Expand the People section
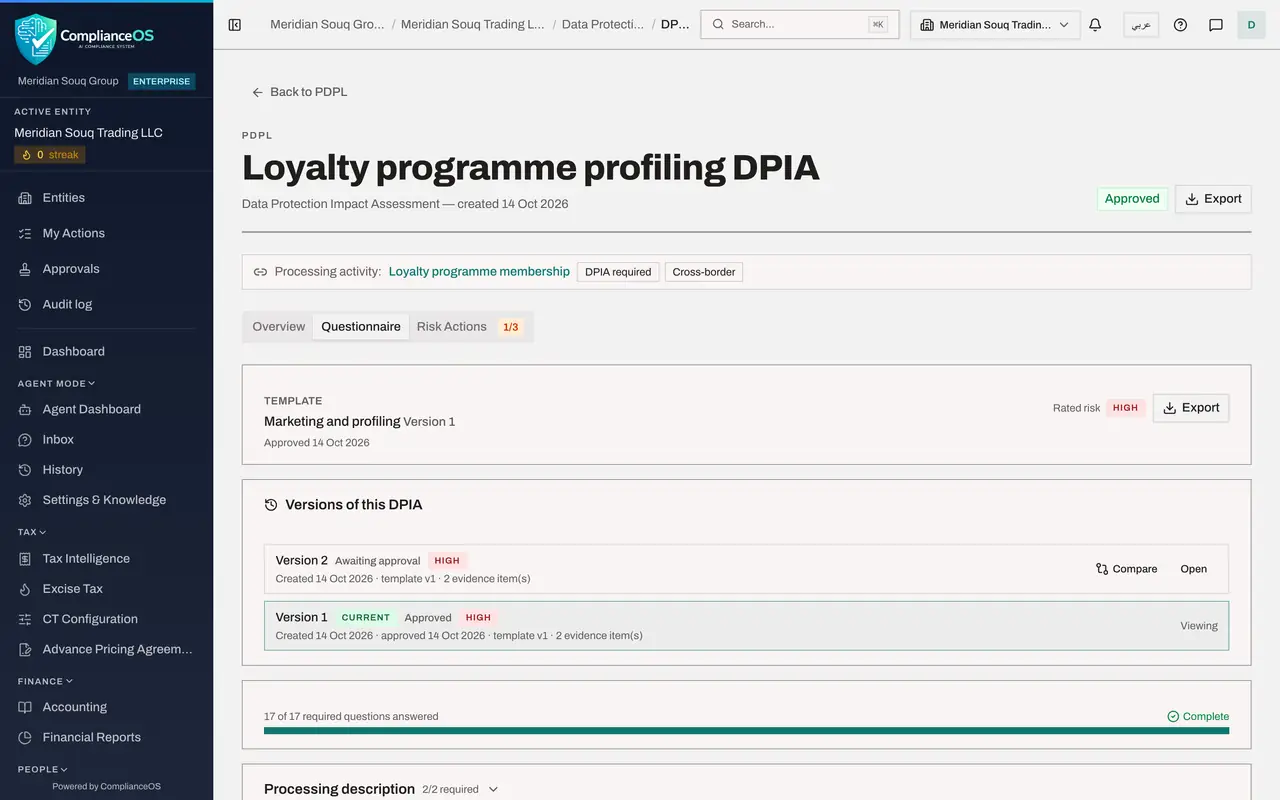 coord(42,769)
